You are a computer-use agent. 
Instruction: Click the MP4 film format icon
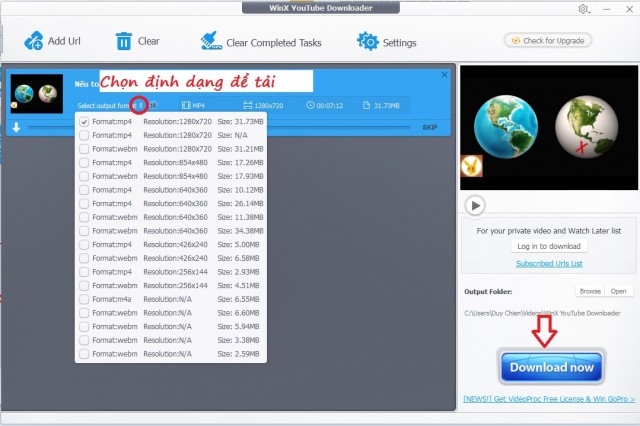click(186, 105)
